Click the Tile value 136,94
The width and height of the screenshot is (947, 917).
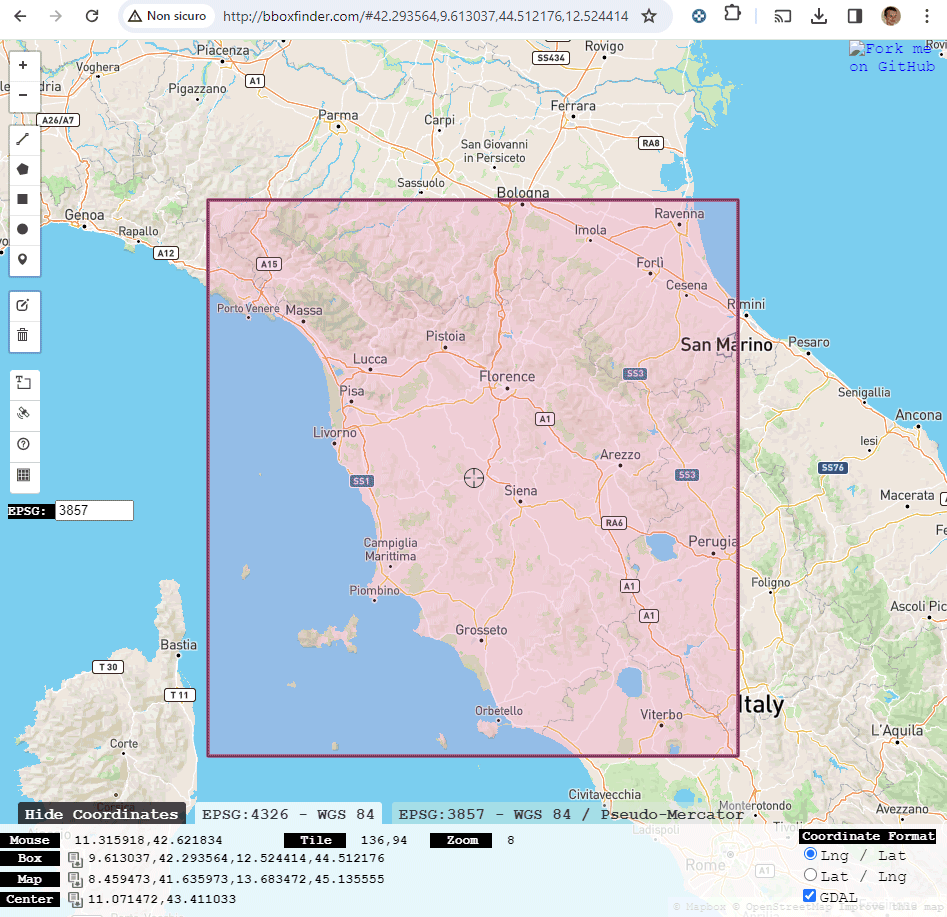384,840
